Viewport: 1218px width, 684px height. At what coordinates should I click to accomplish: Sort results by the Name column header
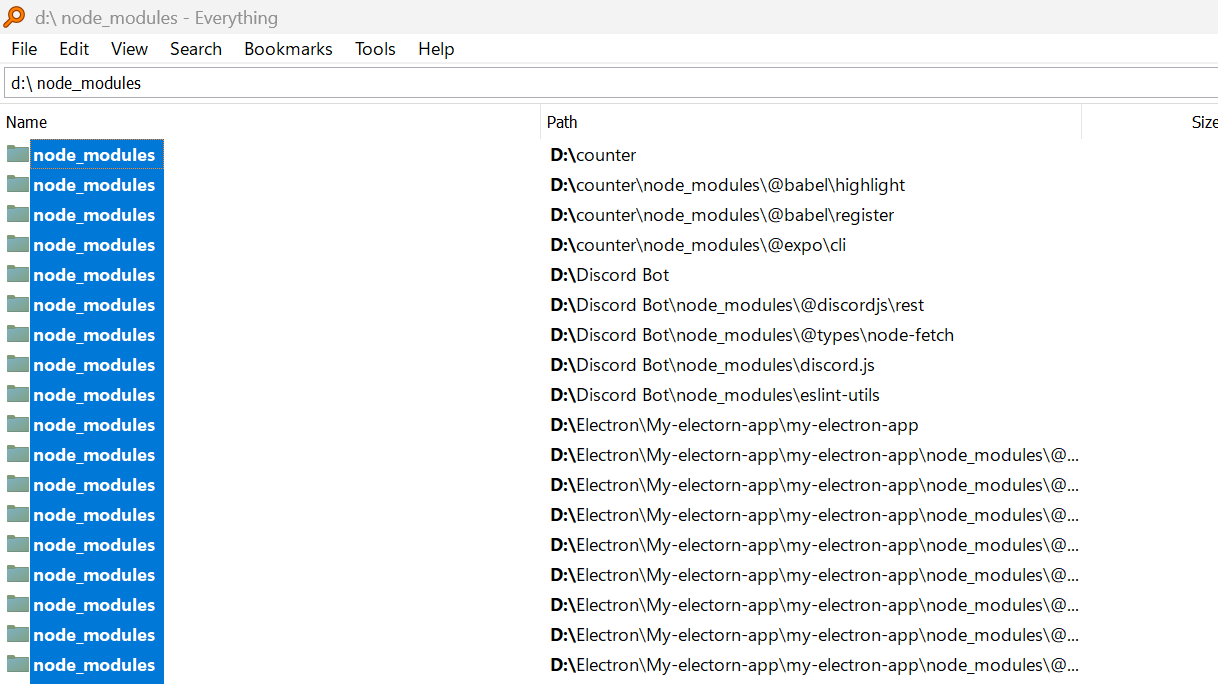pyautogui.click(x=270, y=122)
